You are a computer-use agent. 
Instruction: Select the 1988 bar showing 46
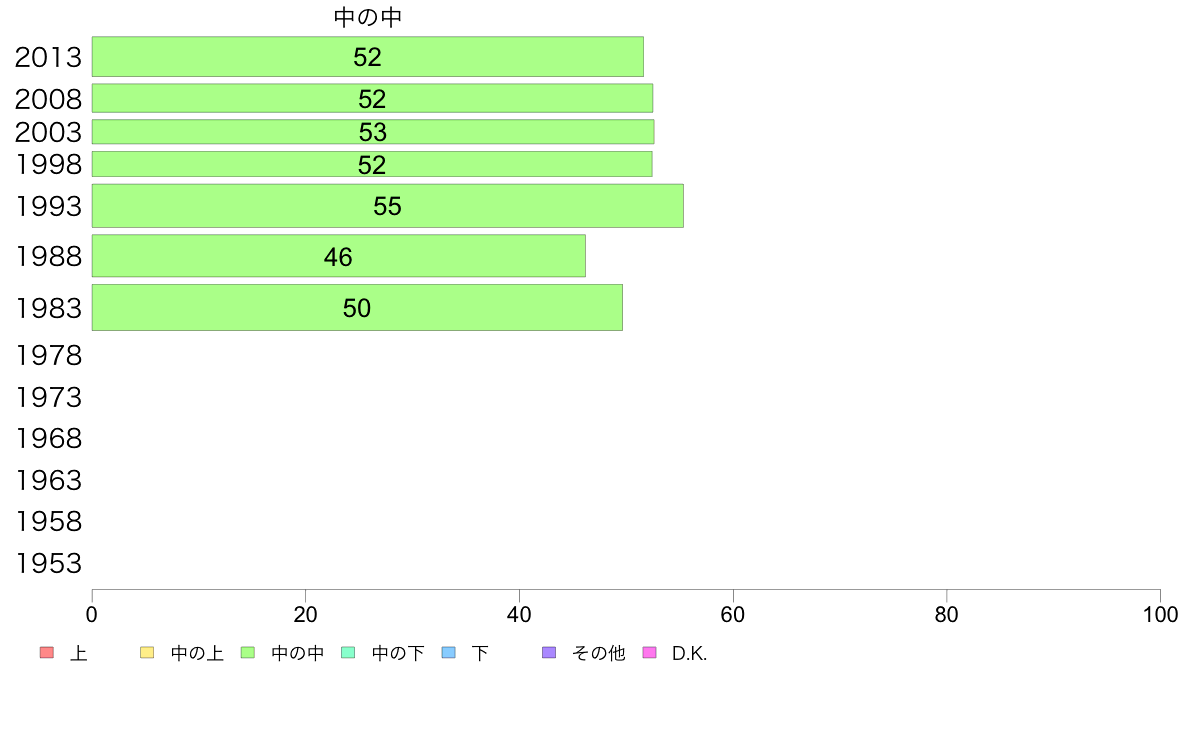pos(339,256)
